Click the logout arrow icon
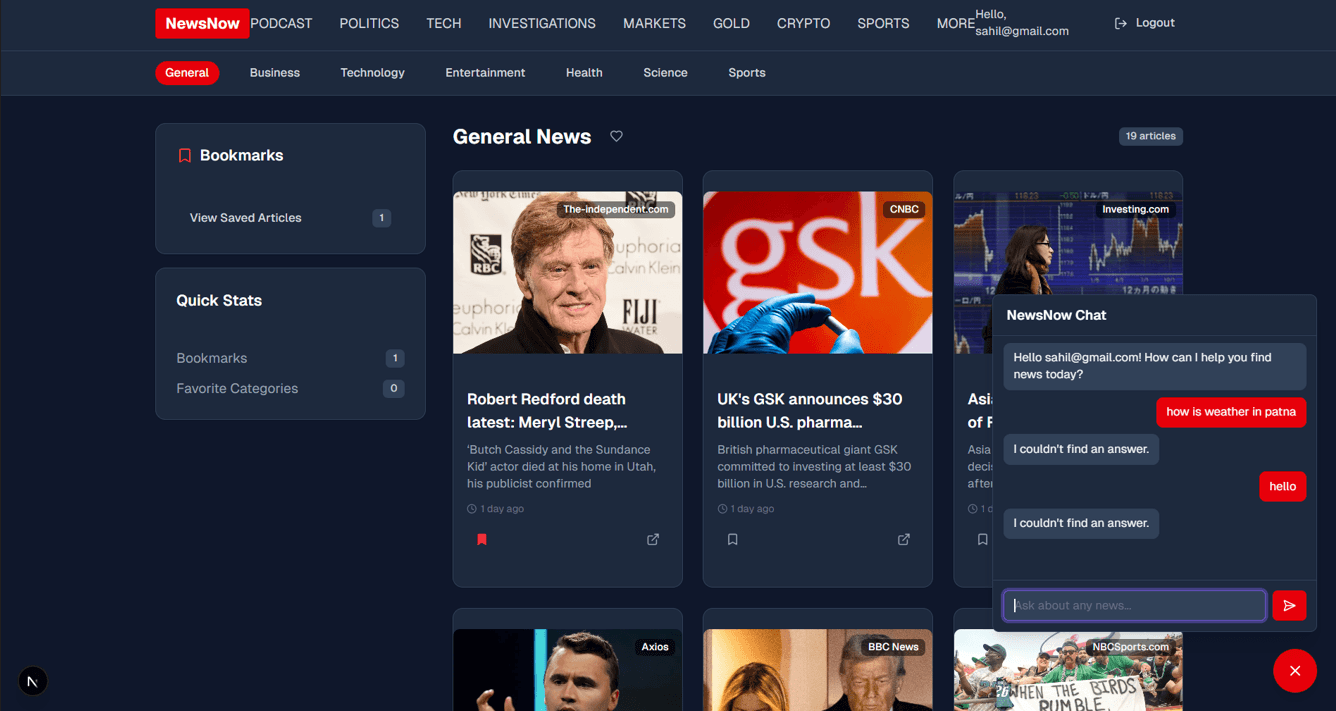 coord(1120,22)
